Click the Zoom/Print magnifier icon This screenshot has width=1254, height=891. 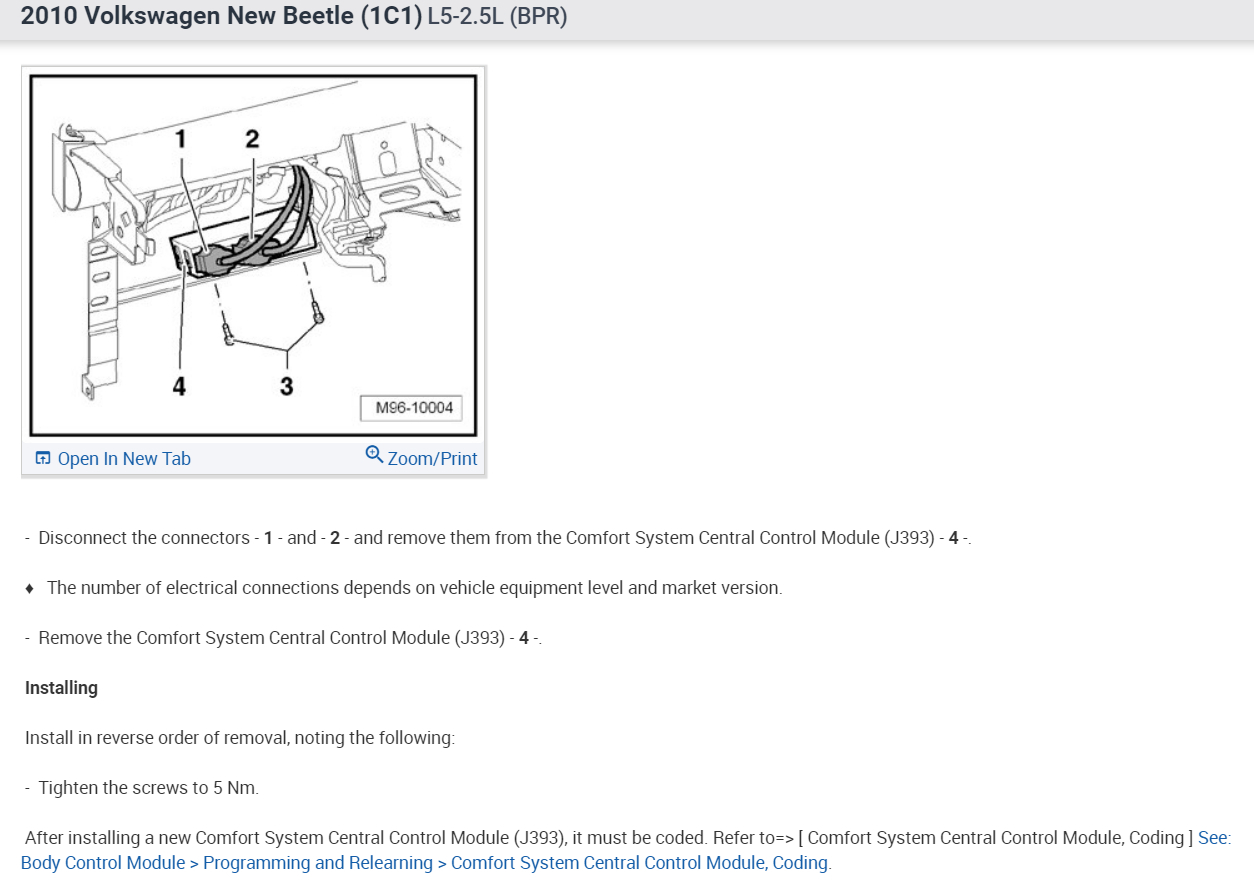(374, 455)
